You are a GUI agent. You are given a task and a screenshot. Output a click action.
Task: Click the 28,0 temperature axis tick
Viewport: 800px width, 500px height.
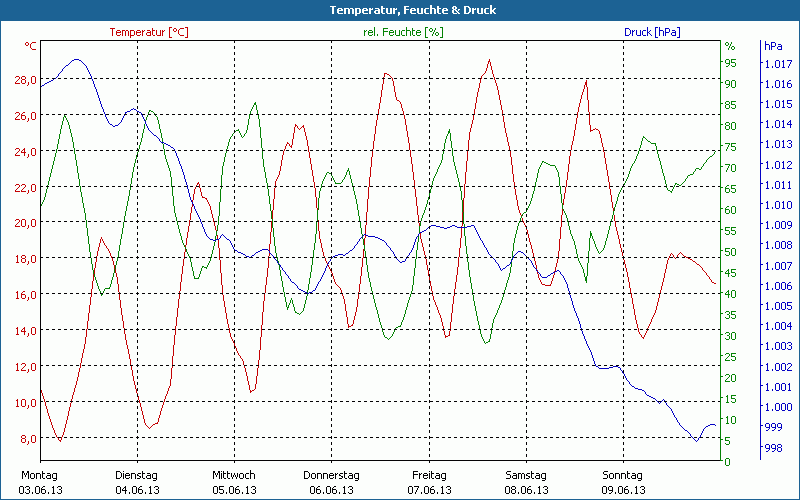click(25, 80)
